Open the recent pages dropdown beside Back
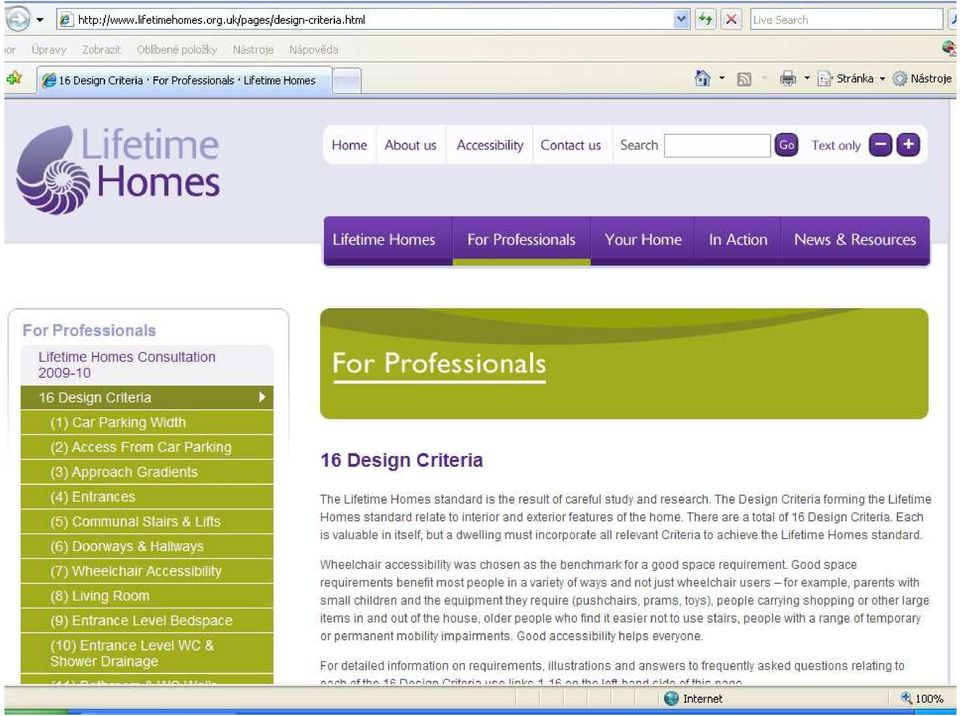Screen dimensions: 960x716 tap(40, 20)
